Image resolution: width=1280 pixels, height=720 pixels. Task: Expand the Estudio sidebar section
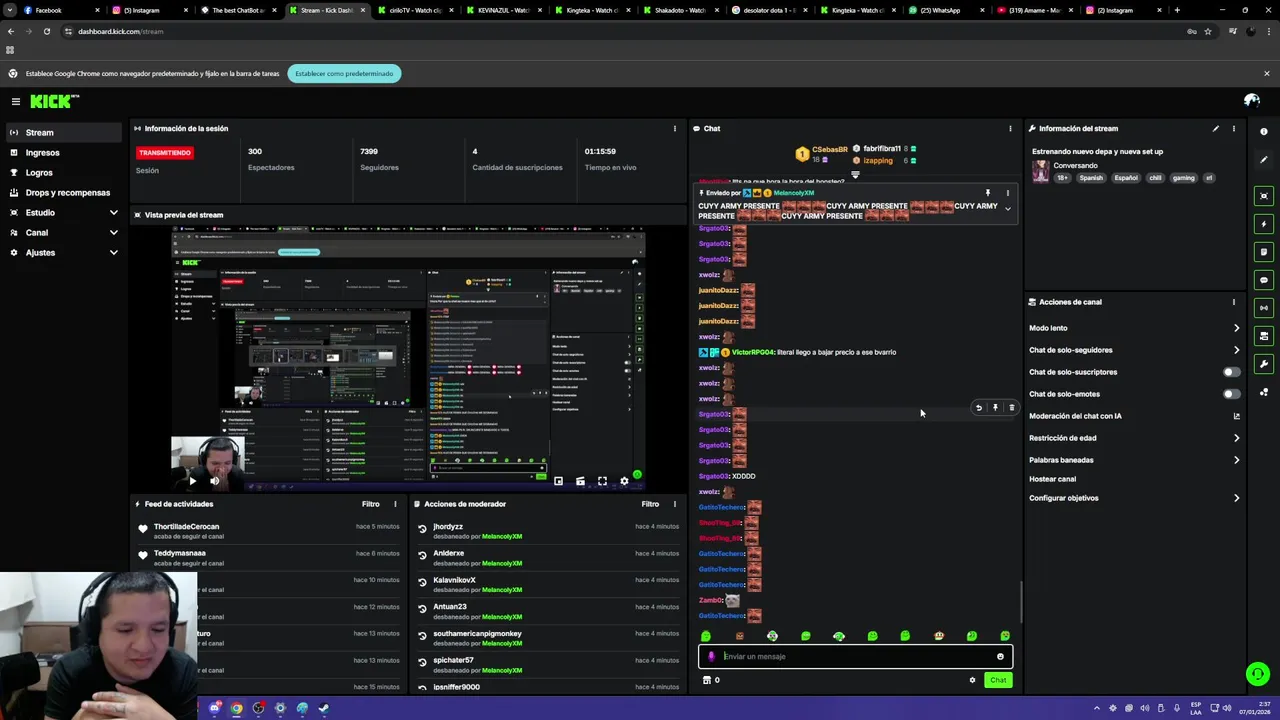(114, 212)
